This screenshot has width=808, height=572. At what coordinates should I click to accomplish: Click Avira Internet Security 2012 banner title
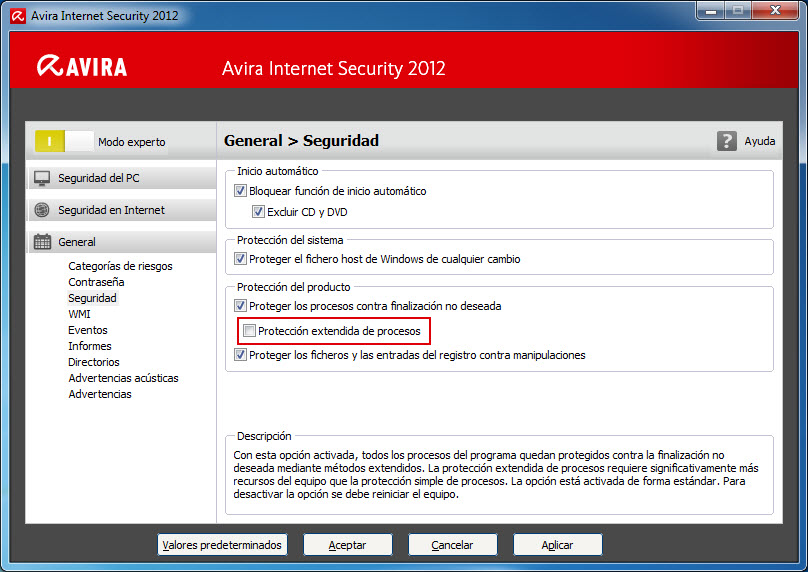tap(333, 69)
